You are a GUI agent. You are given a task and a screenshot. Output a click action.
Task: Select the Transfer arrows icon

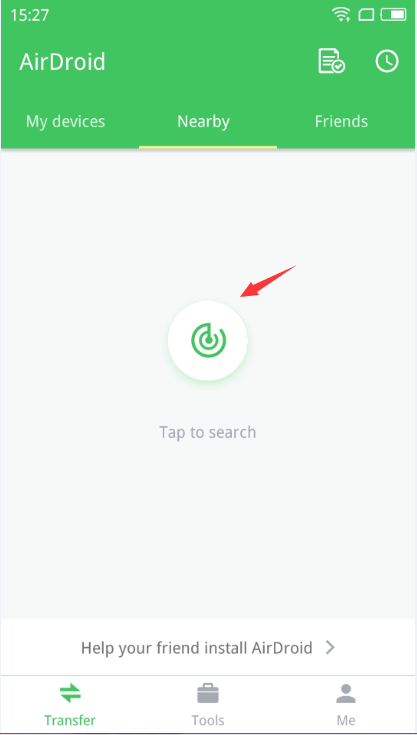70,693
